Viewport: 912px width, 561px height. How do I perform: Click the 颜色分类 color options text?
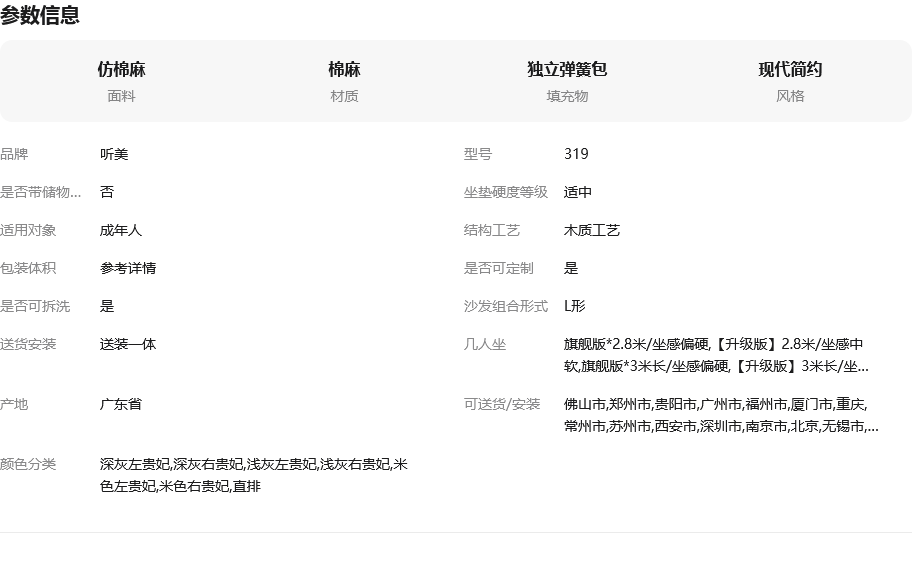(253, 475)
